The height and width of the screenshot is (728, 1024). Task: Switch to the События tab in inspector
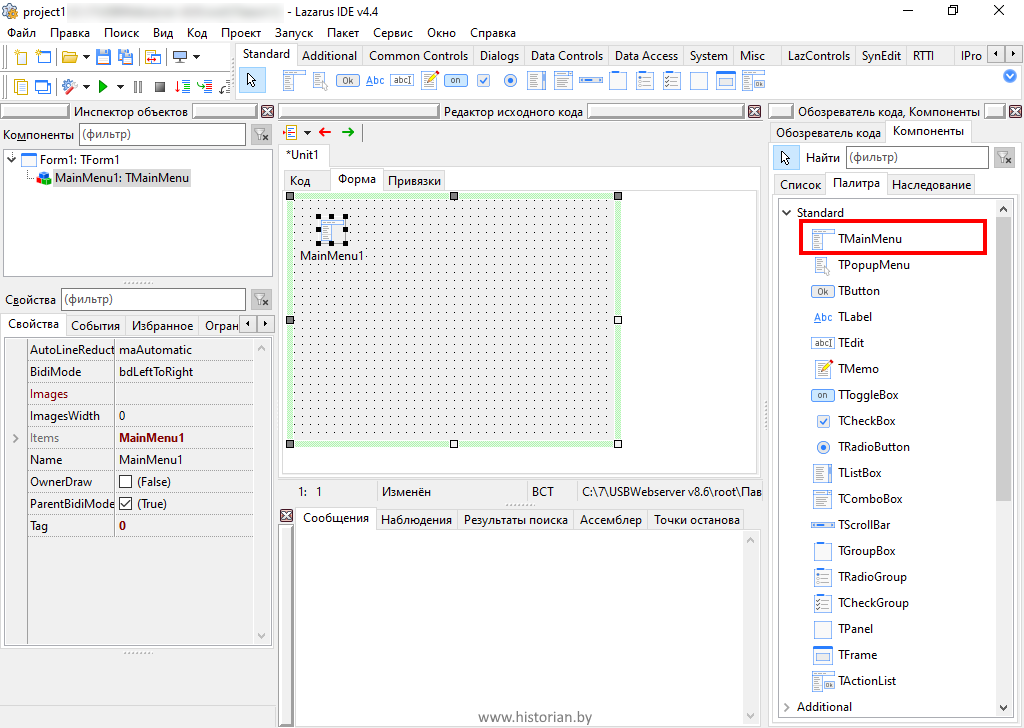click(x=95, y=326)
